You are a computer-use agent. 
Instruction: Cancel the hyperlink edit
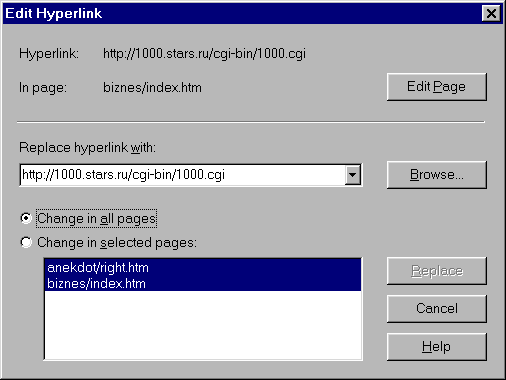[x=437, y=308]
